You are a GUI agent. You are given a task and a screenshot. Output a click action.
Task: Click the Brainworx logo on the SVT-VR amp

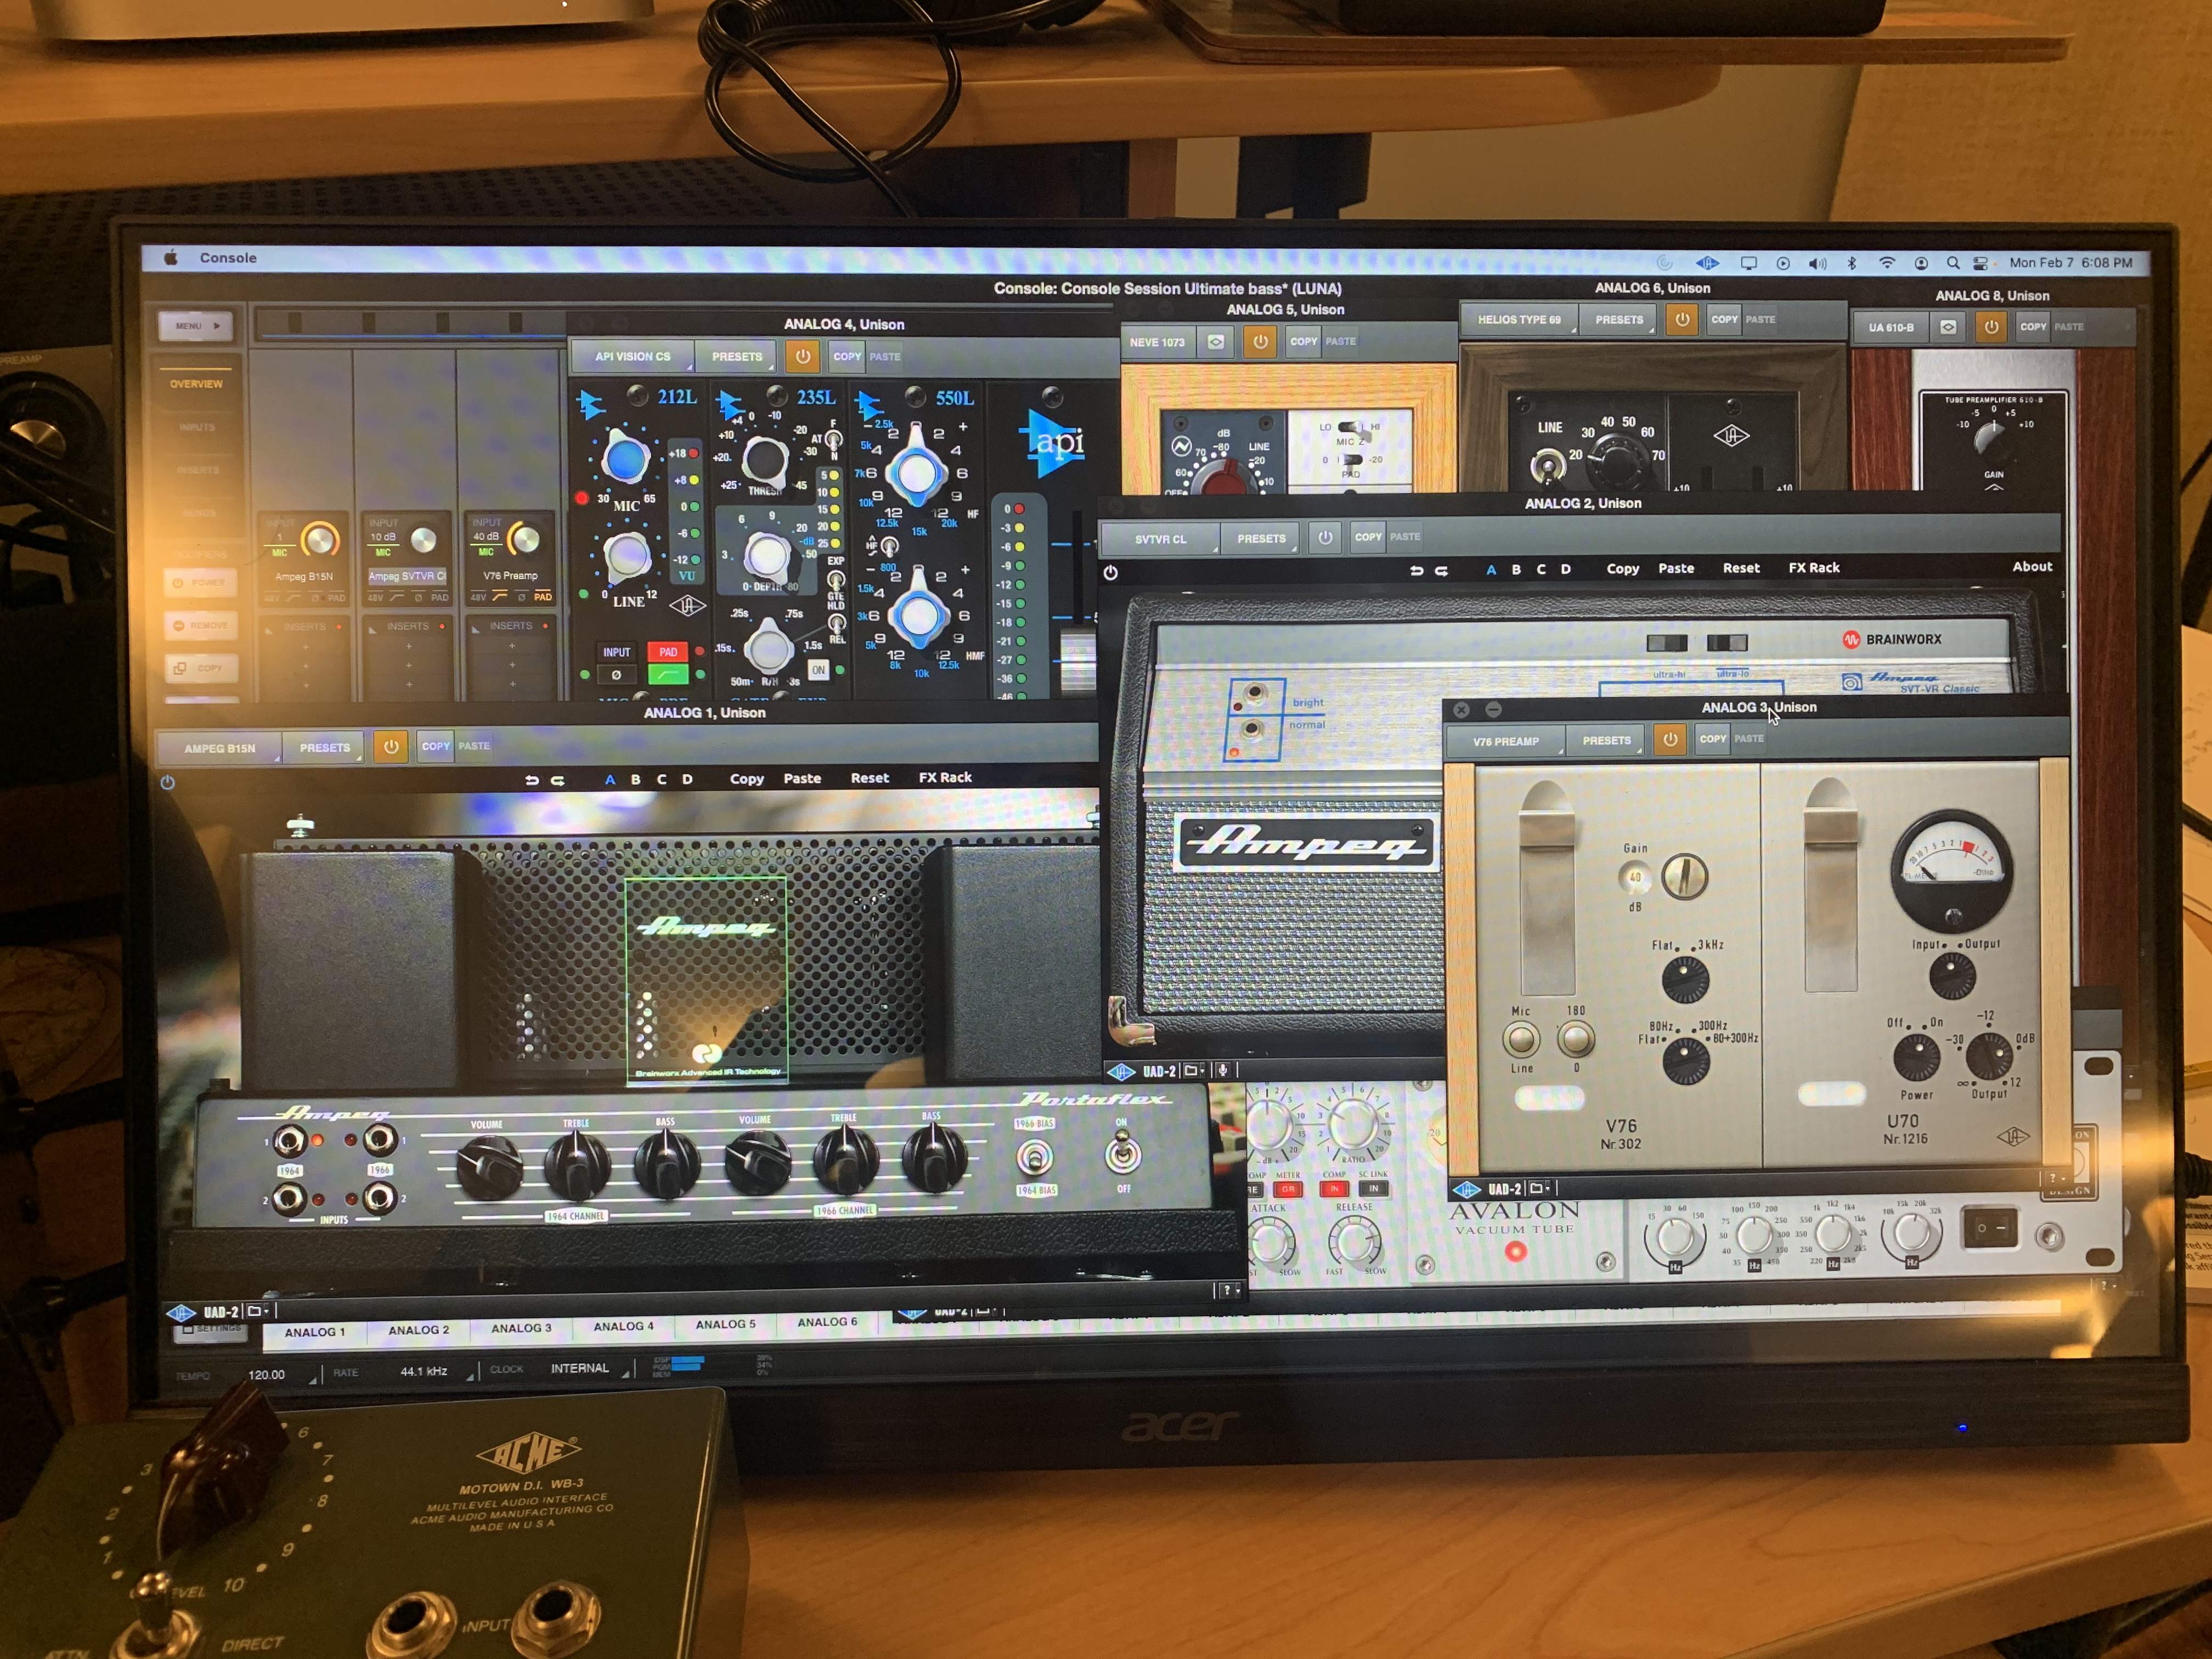click(x=1892, y=639)
